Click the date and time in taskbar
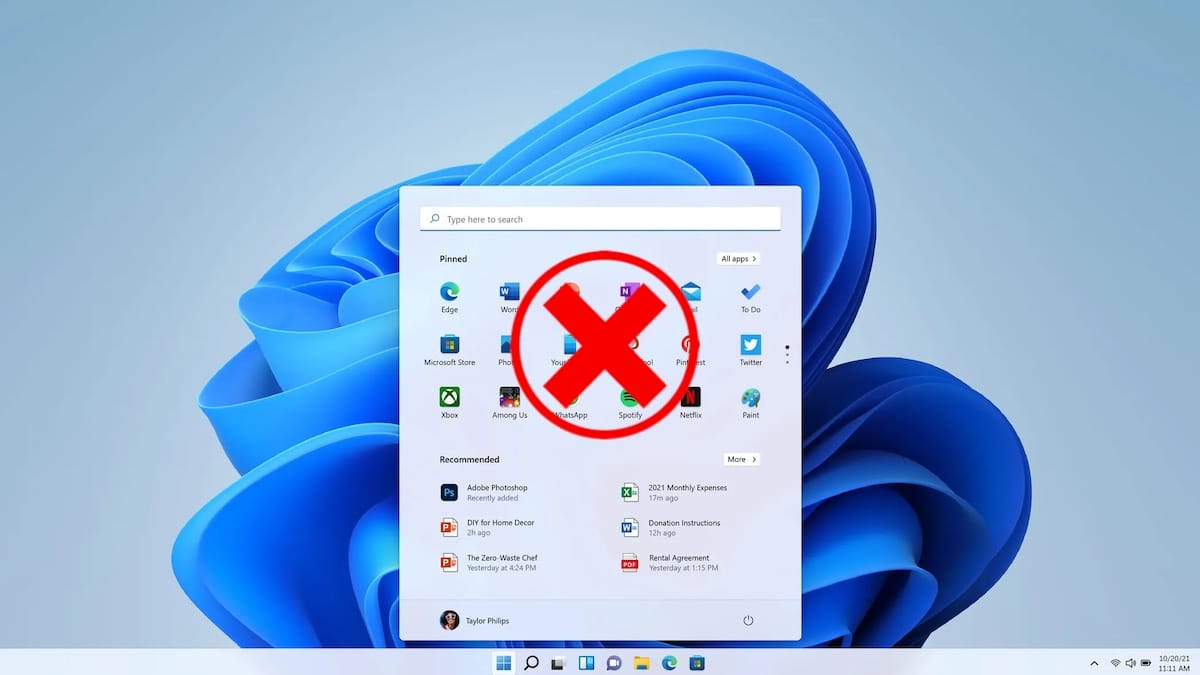The image size is (1200, 675). 1173,663
